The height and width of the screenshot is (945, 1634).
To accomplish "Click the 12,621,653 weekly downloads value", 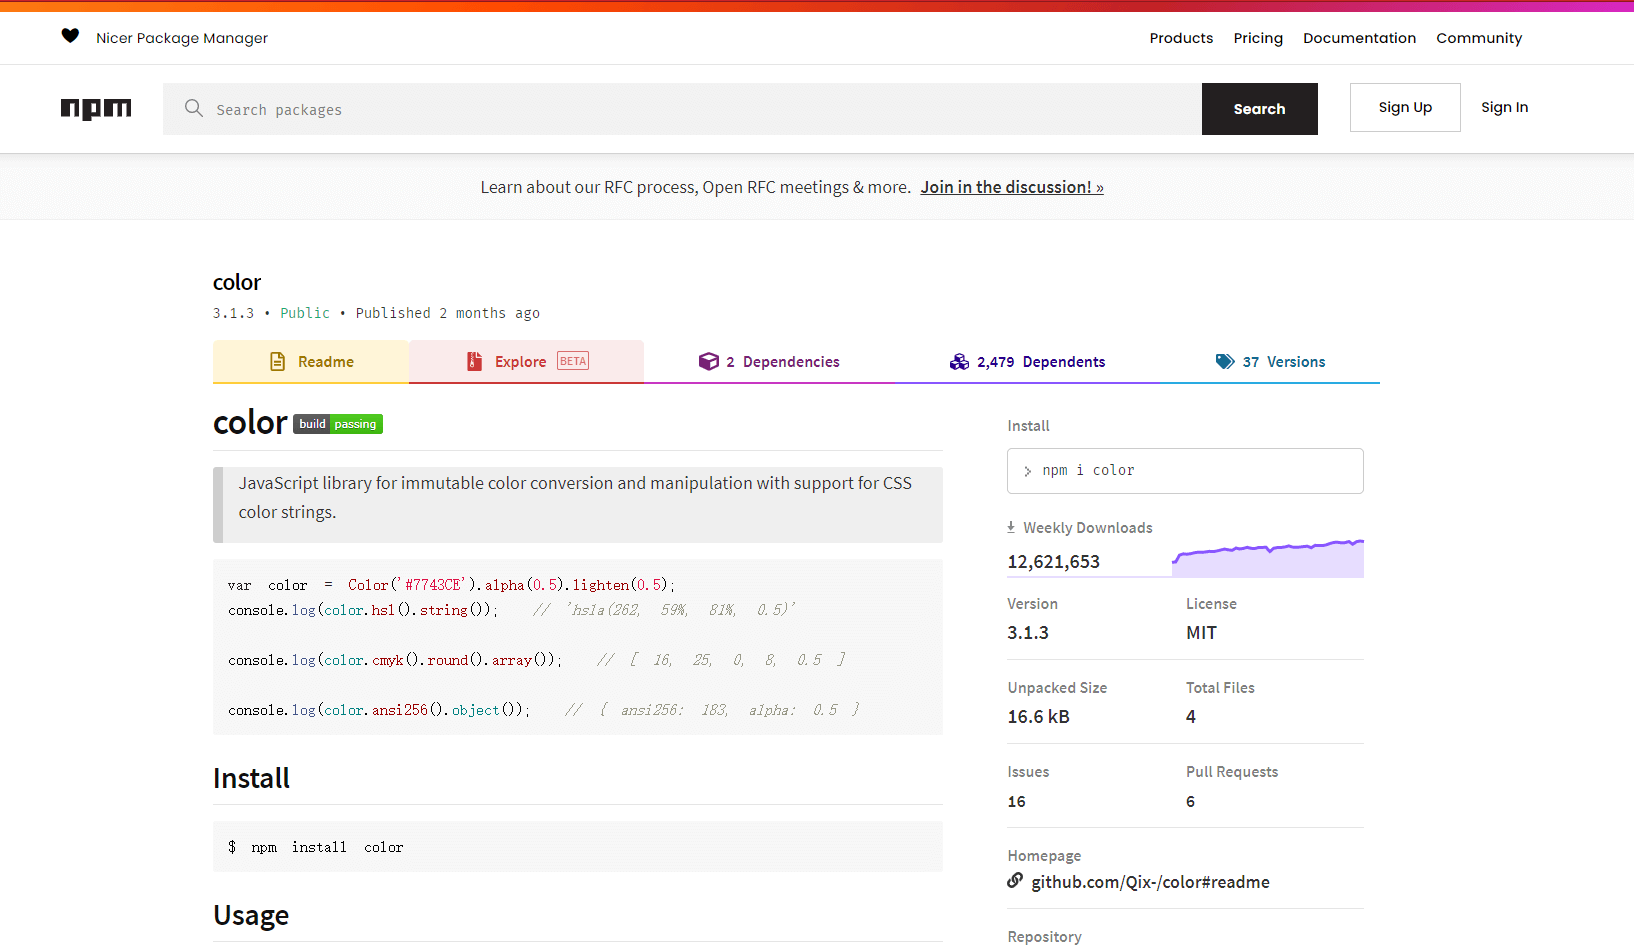I will [1054, 562].
